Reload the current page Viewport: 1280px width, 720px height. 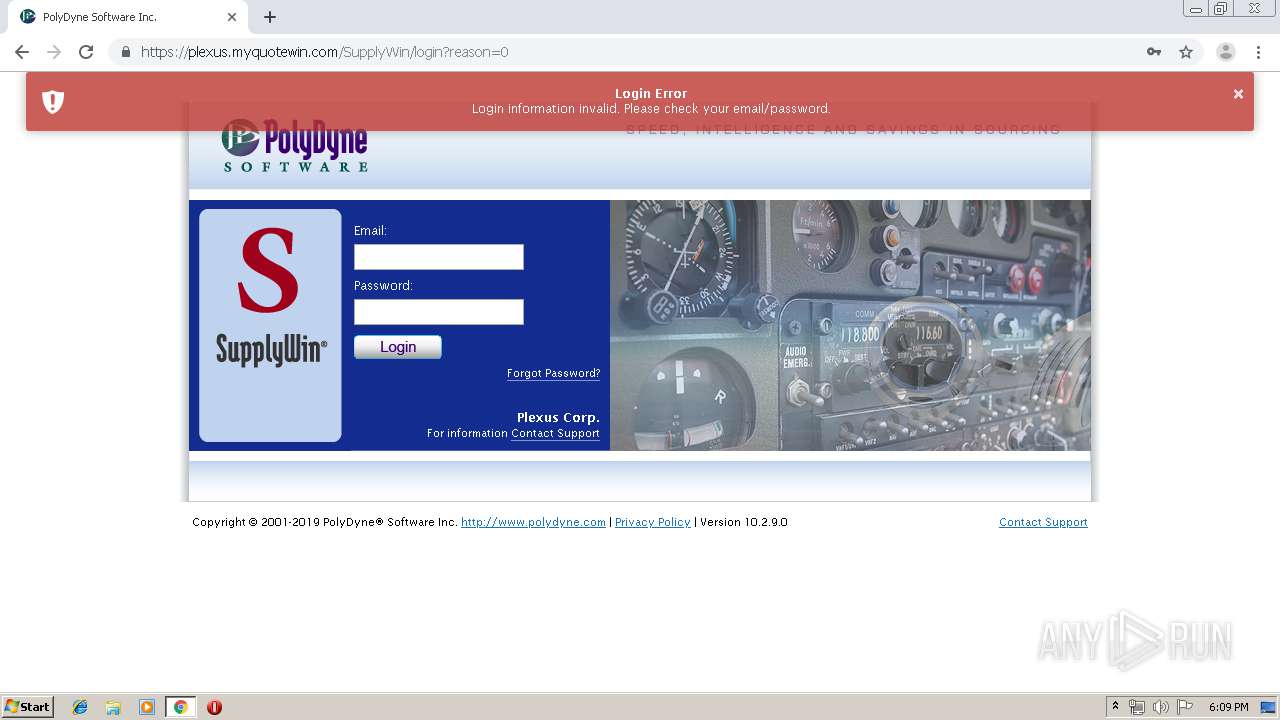pyautogui.click(x=86, y=52)
